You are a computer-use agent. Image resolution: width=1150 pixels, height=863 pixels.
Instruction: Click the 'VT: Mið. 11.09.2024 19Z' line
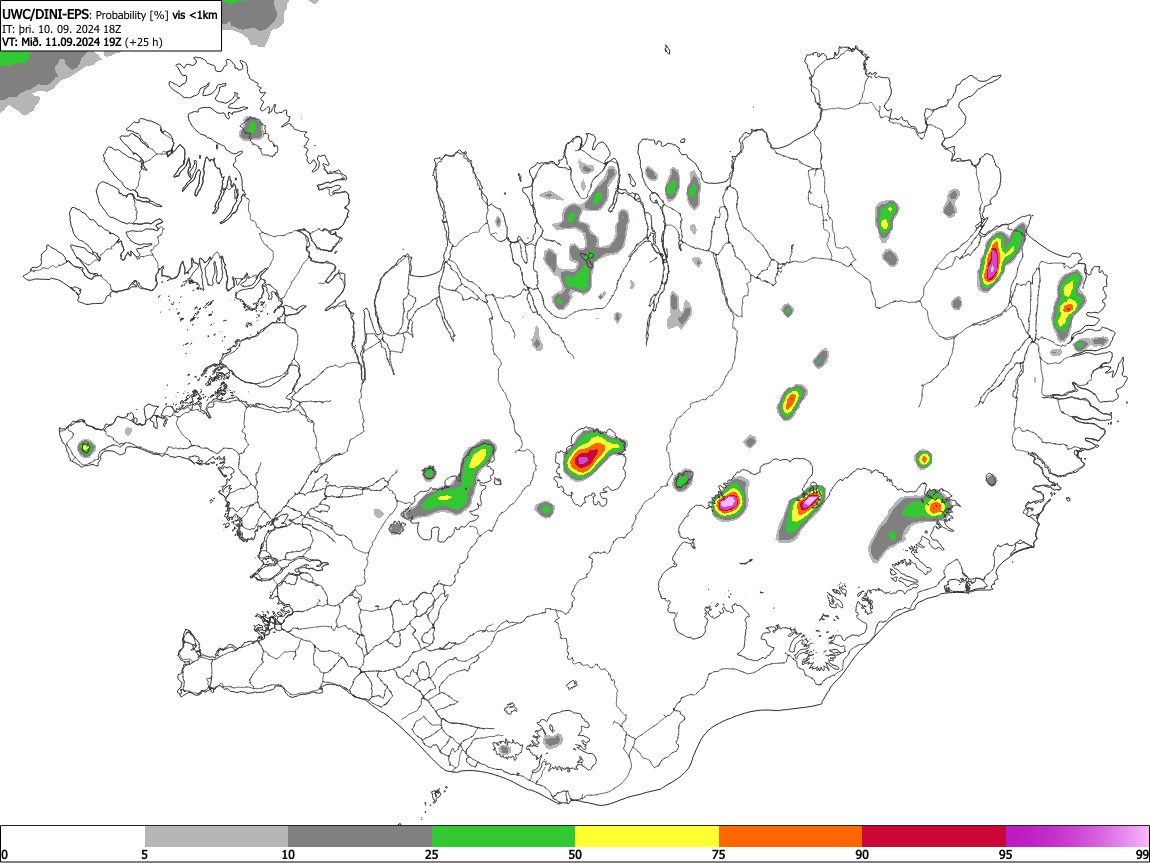(62, 42)
